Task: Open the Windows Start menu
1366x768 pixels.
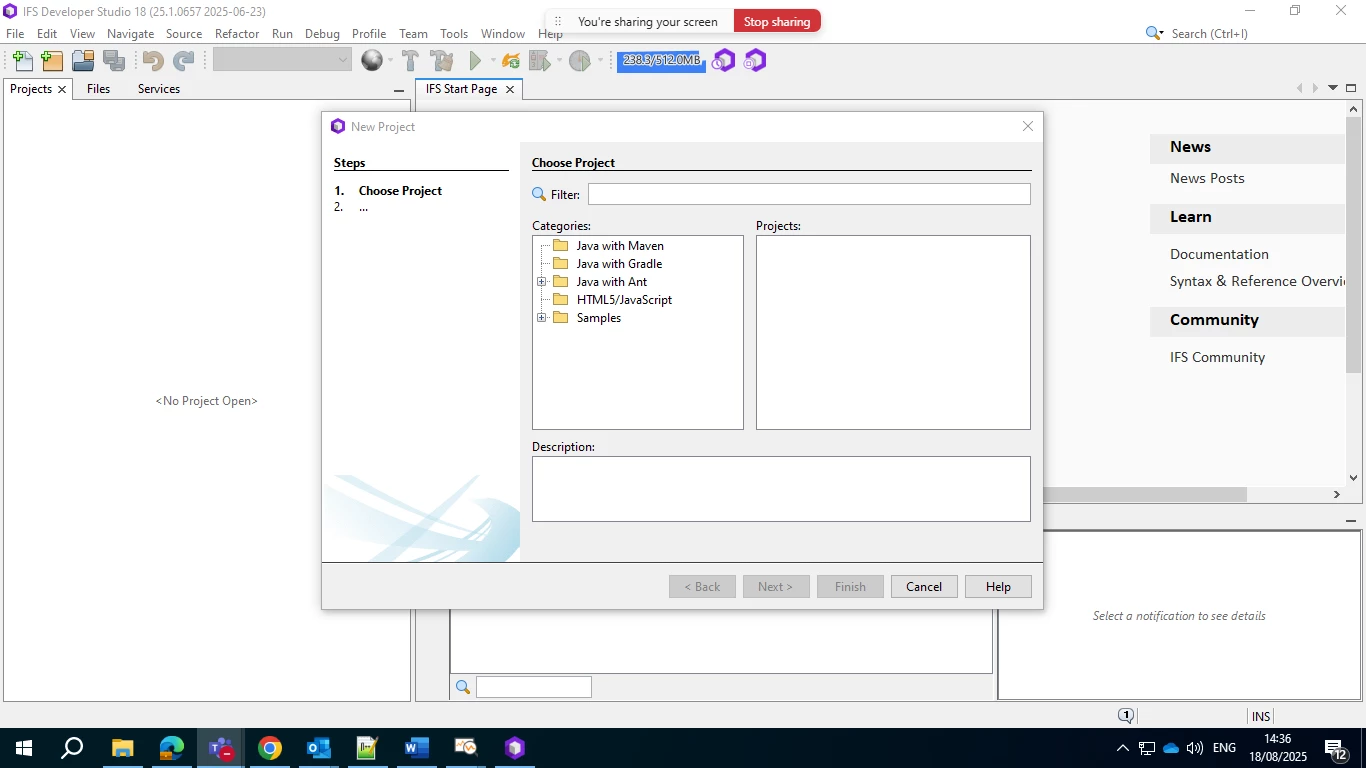Action: tap(24, 748)
